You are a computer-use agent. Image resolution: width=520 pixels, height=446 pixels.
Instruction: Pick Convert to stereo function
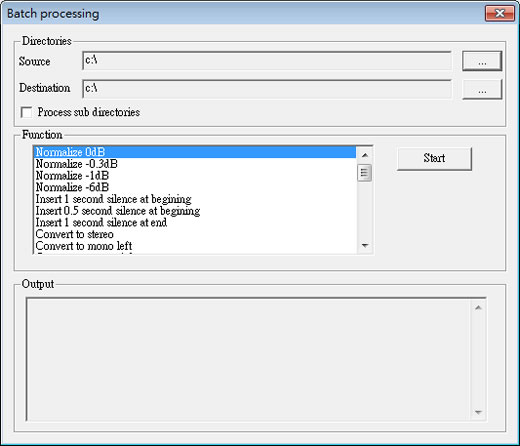click(195, 234)
